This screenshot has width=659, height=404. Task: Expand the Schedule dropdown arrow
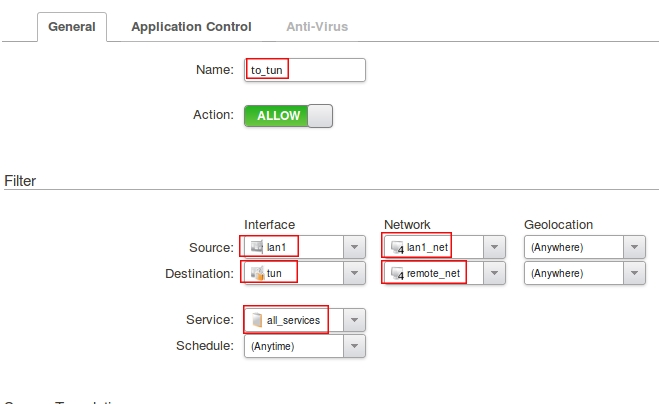click(355, 346)
